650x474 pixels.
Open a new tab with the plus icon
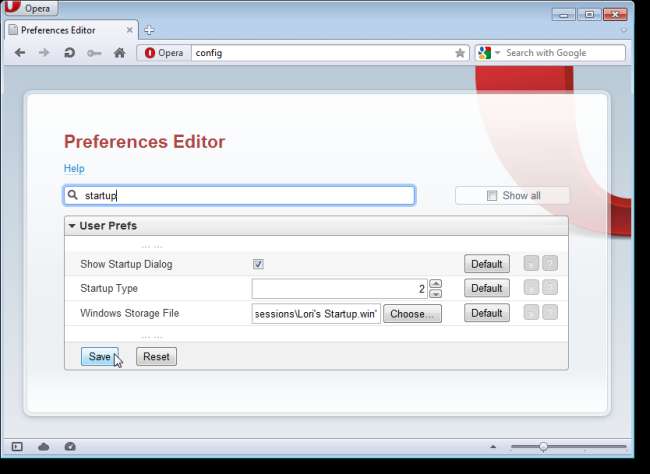tap(149, 30)
